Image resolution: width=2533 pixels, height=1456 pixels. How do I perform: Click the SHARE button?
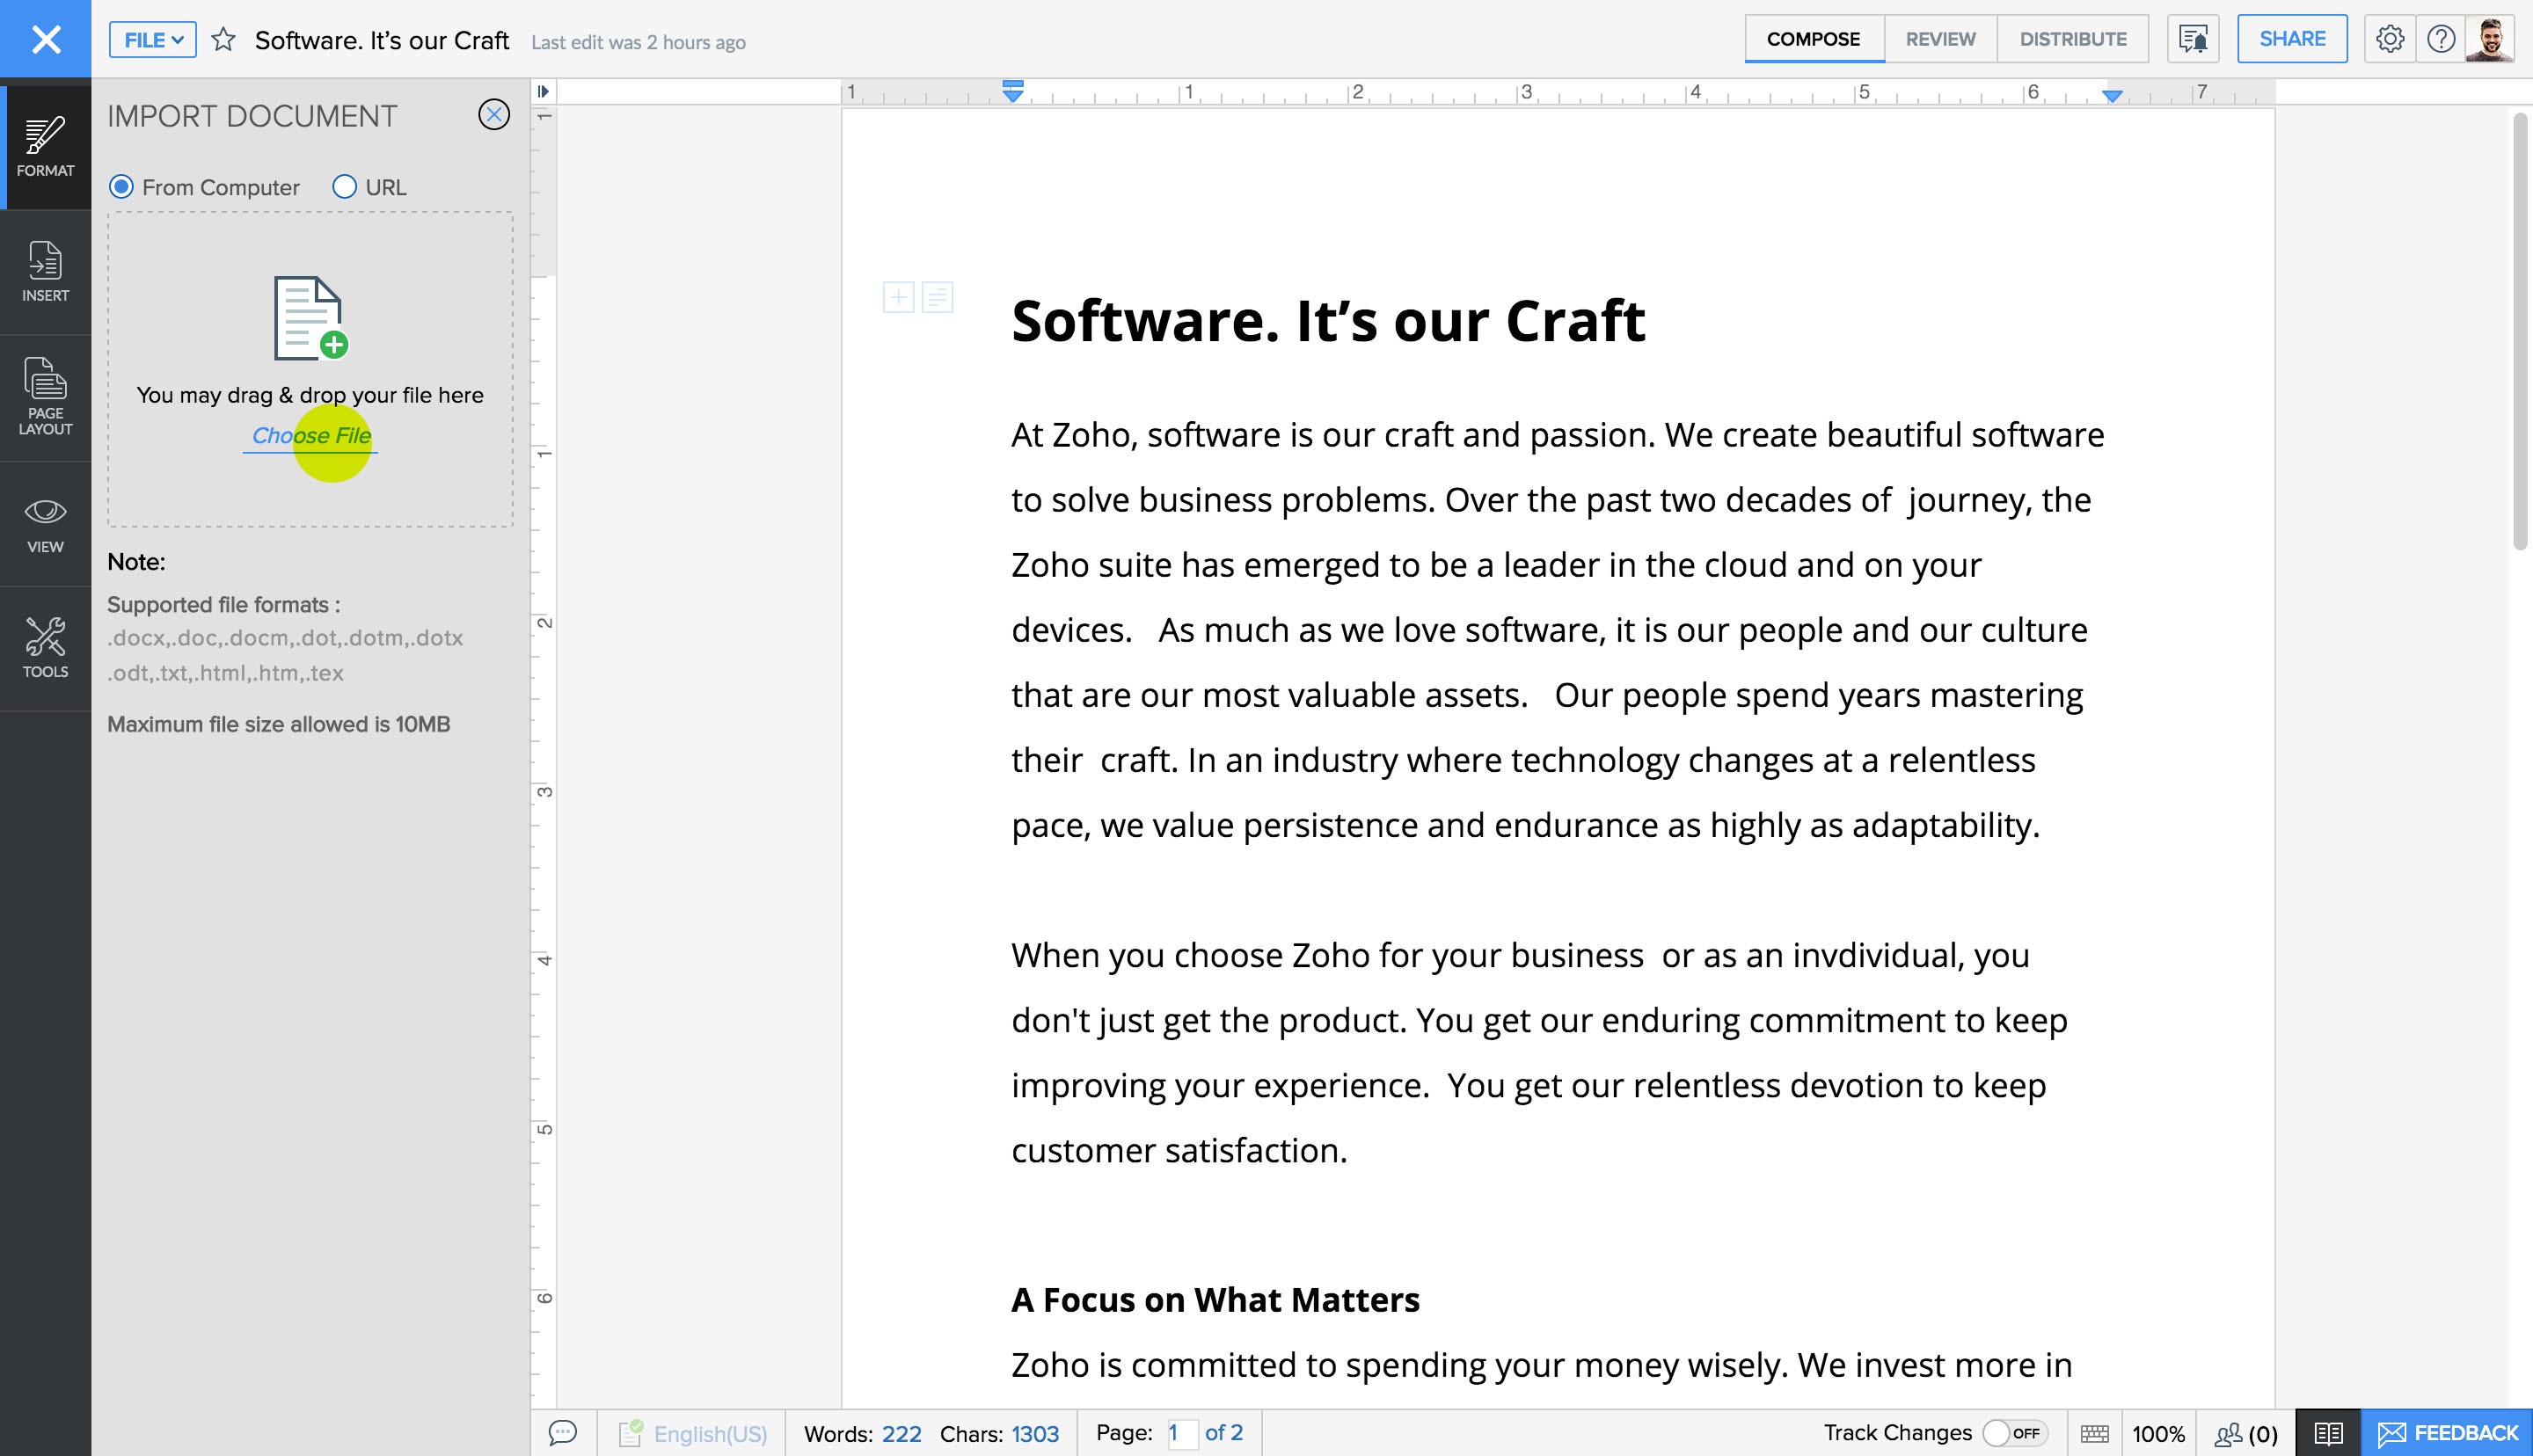[2291, 39]
